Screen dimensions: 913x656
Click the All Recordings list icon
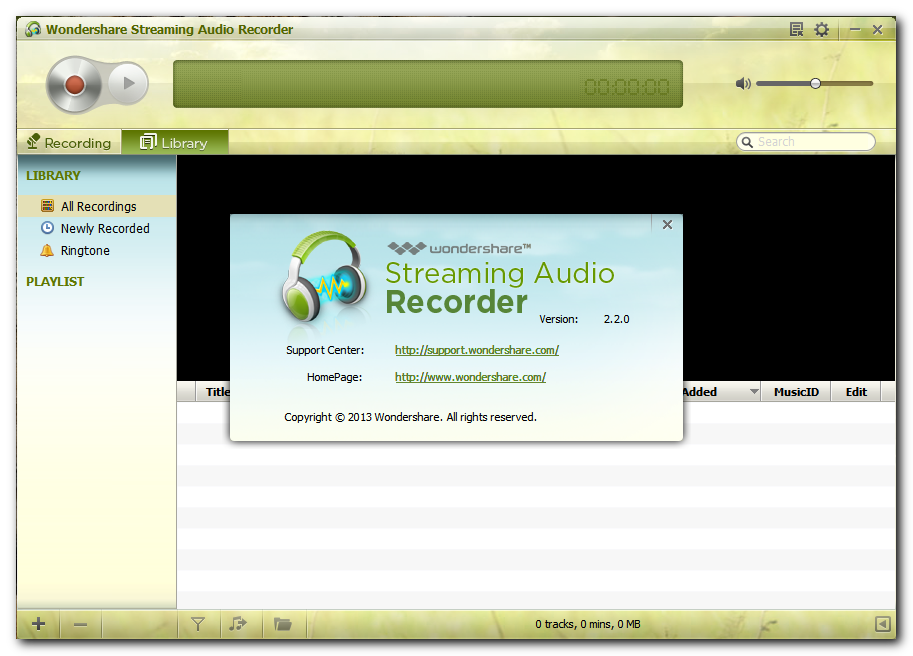pyautogui.click(x=48, y=205)
